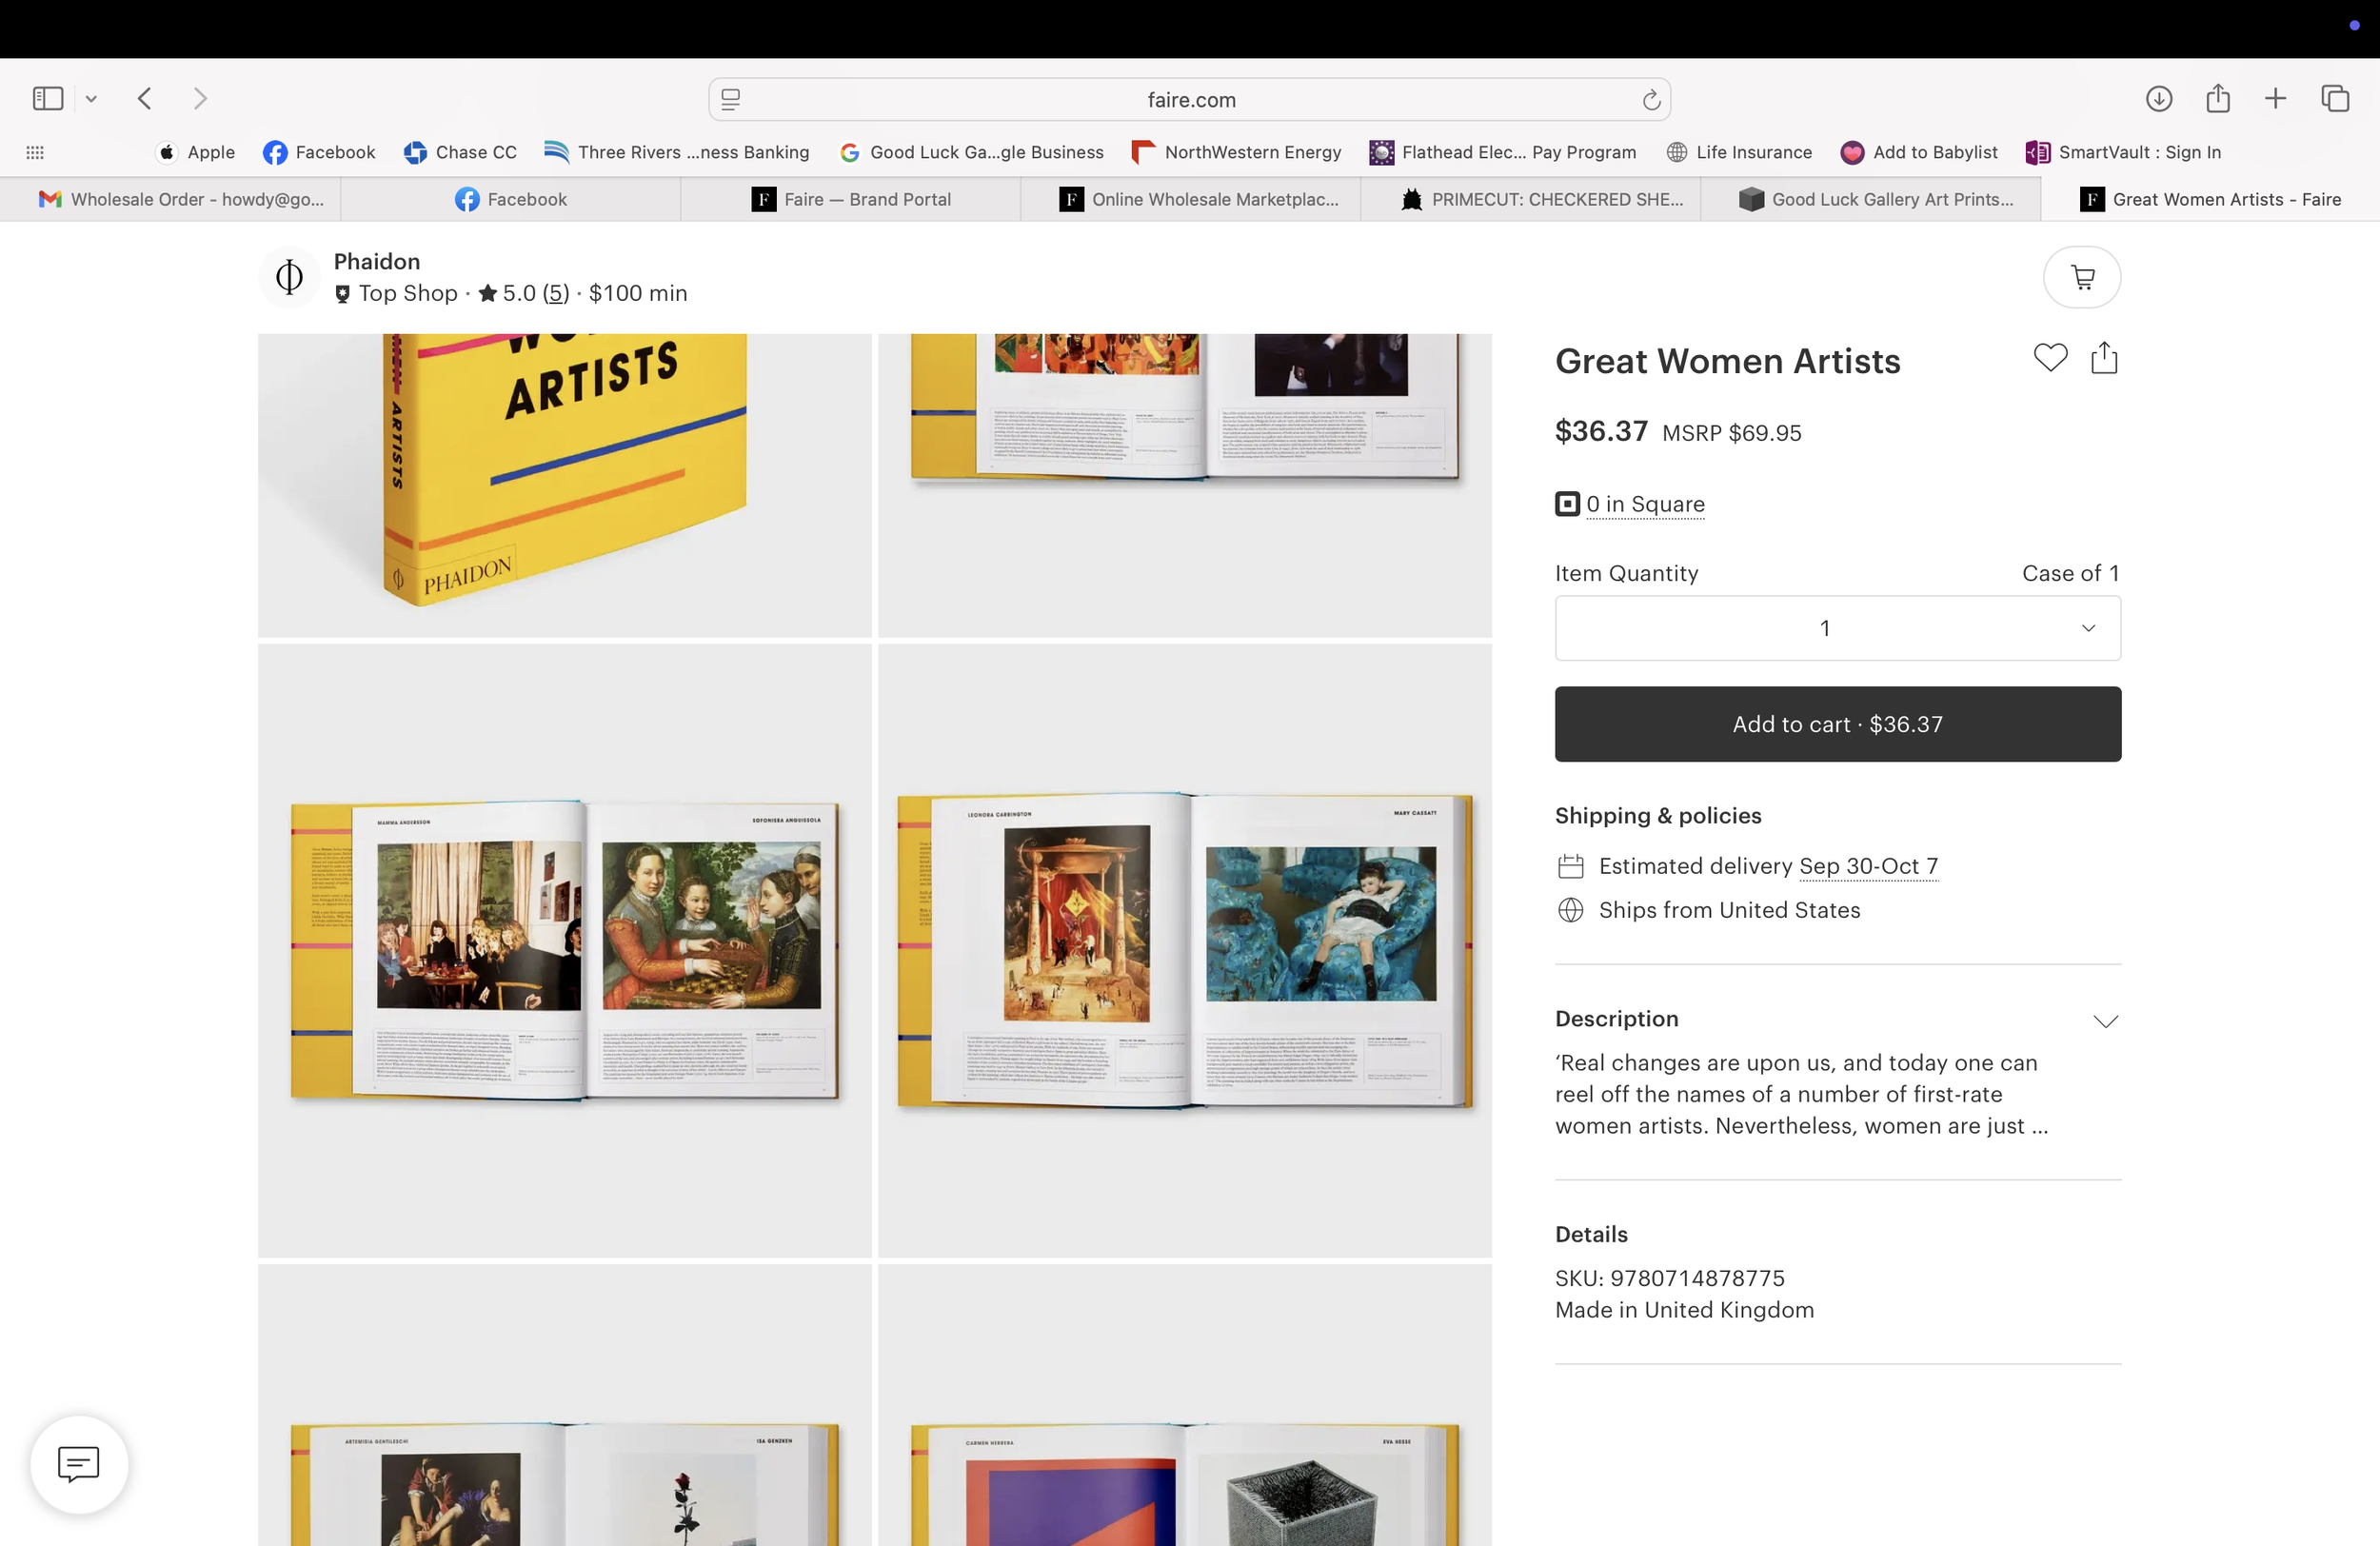2380x1546 pixels.
Task: Open Life Insurance bookmark
Action: pyautogui.click(x=1739, y=152)
